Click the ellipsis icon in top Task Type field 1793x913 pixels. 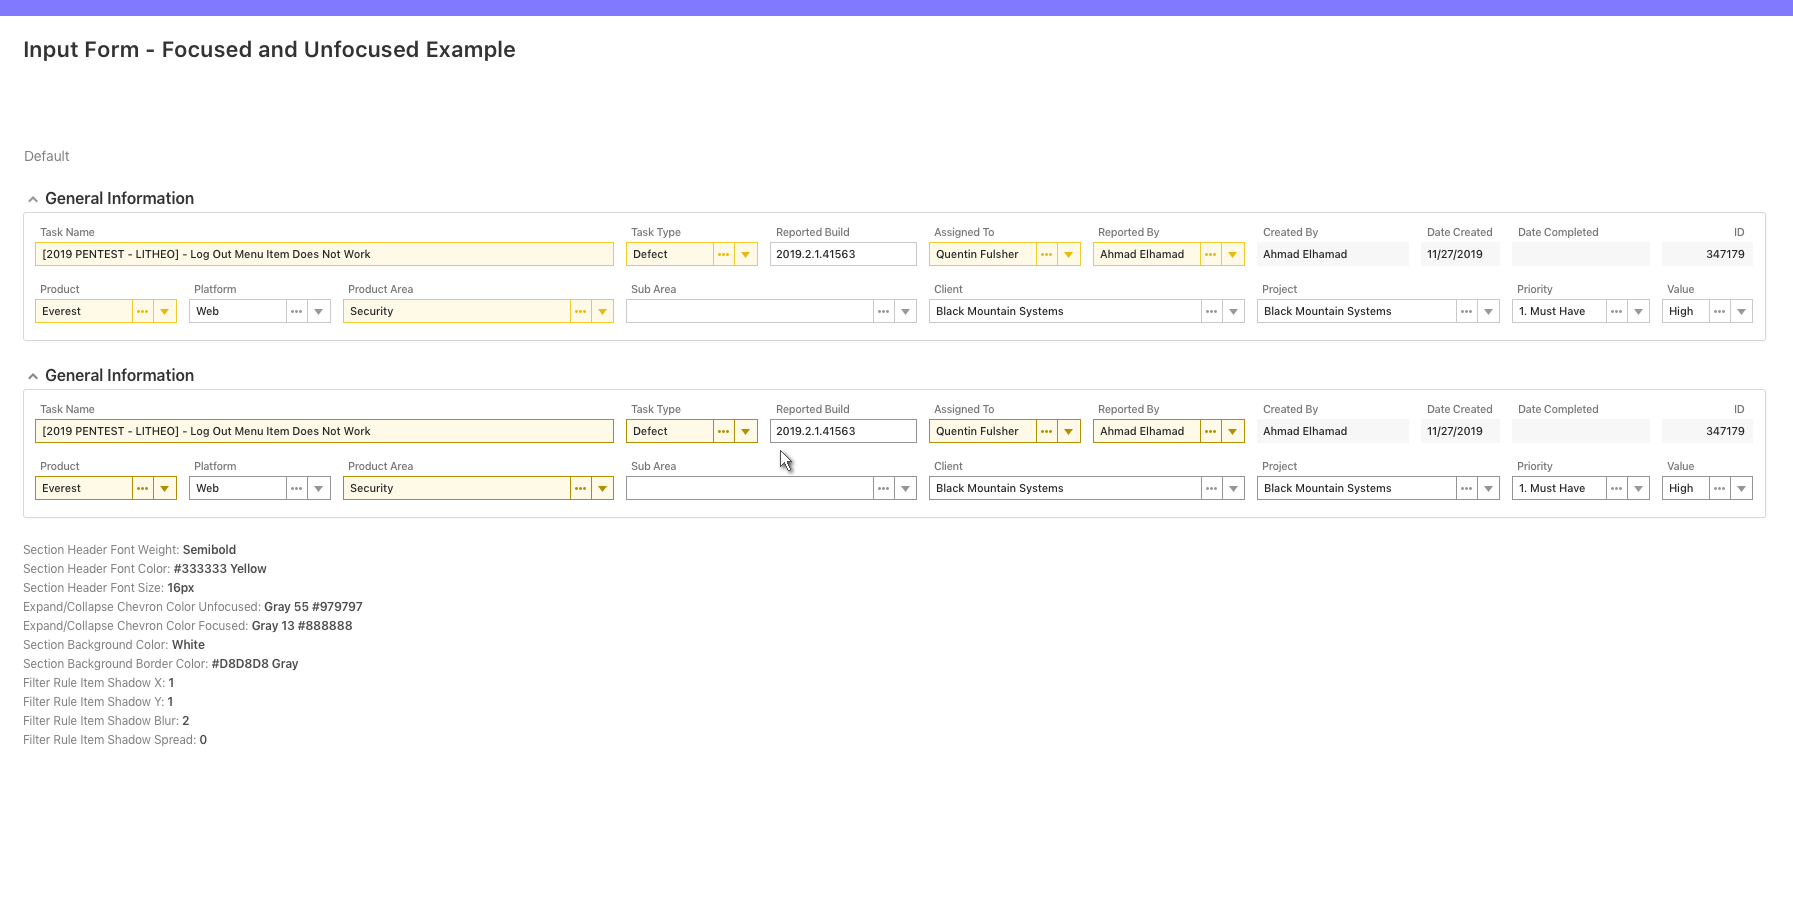[723, 254]
